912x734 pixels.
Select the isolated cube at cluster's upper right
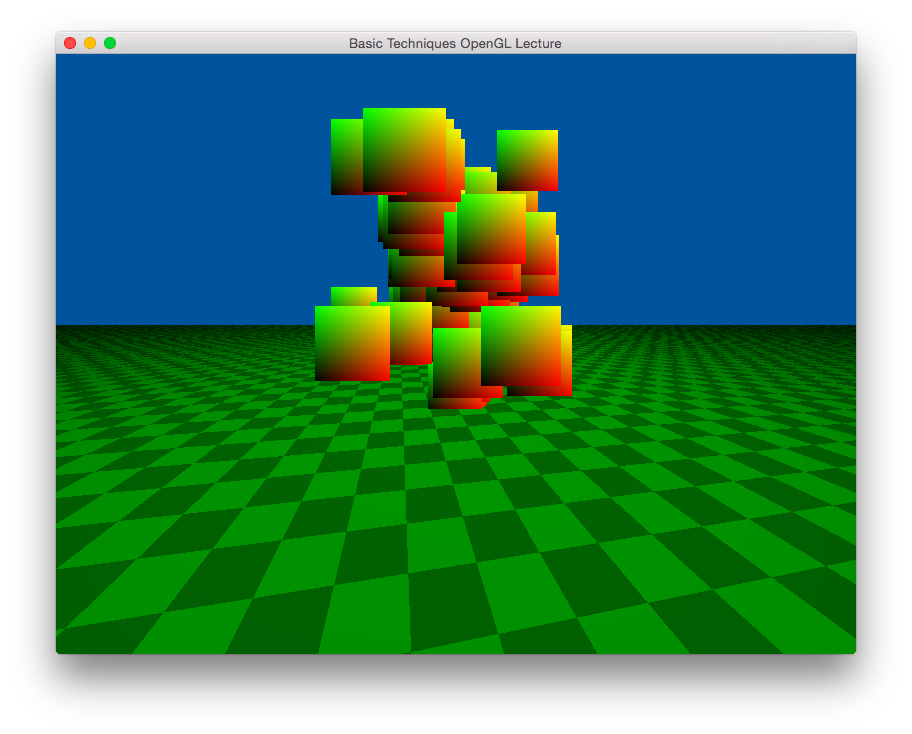point(527,160)
